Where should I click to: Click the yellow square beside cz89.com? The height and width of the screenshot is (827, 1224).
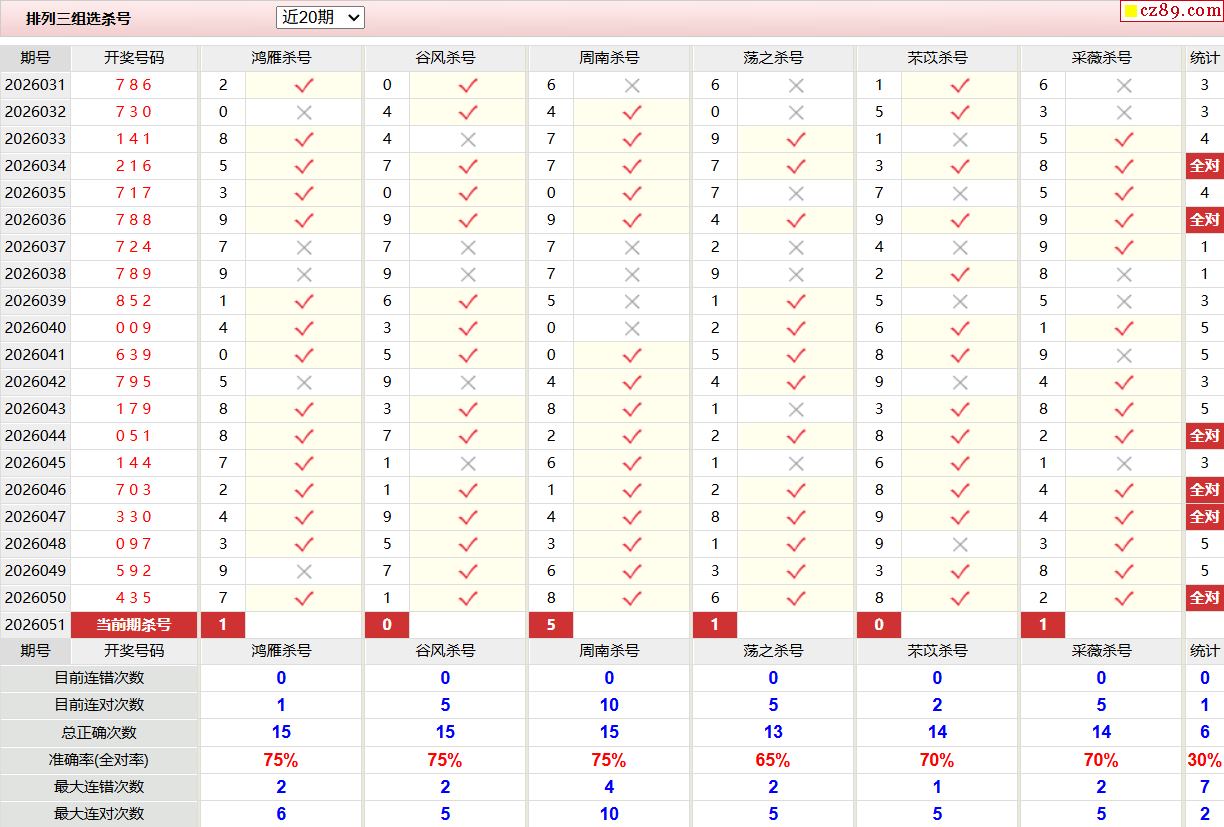tap(1131, 12)
